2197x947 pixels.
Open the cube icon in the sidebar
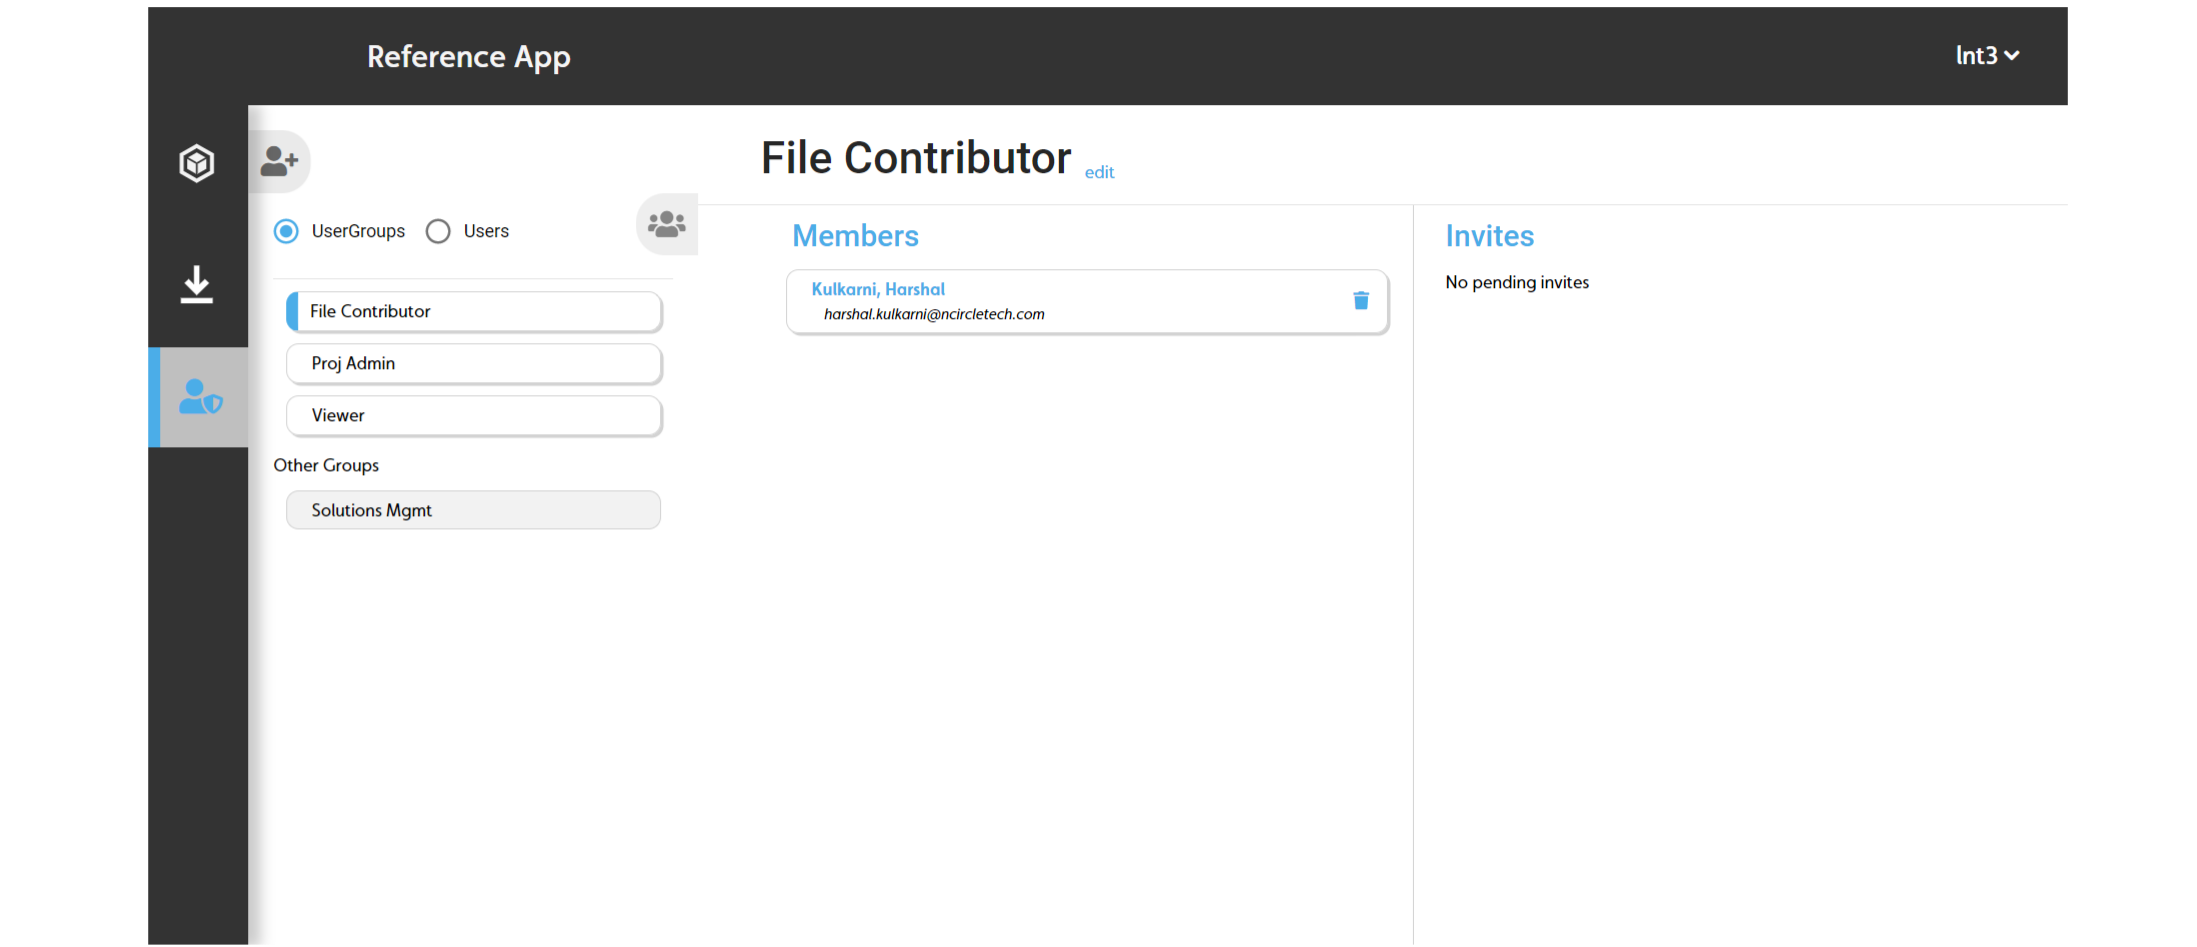(197, 162)
